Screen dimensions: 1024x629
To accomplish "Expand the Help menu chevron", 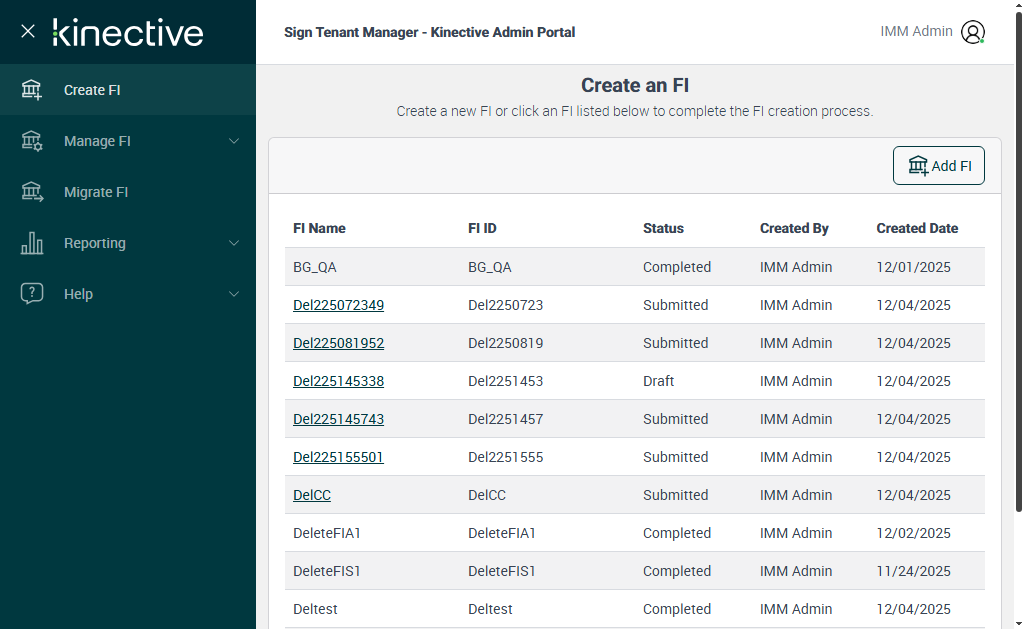I will (234, 294).
